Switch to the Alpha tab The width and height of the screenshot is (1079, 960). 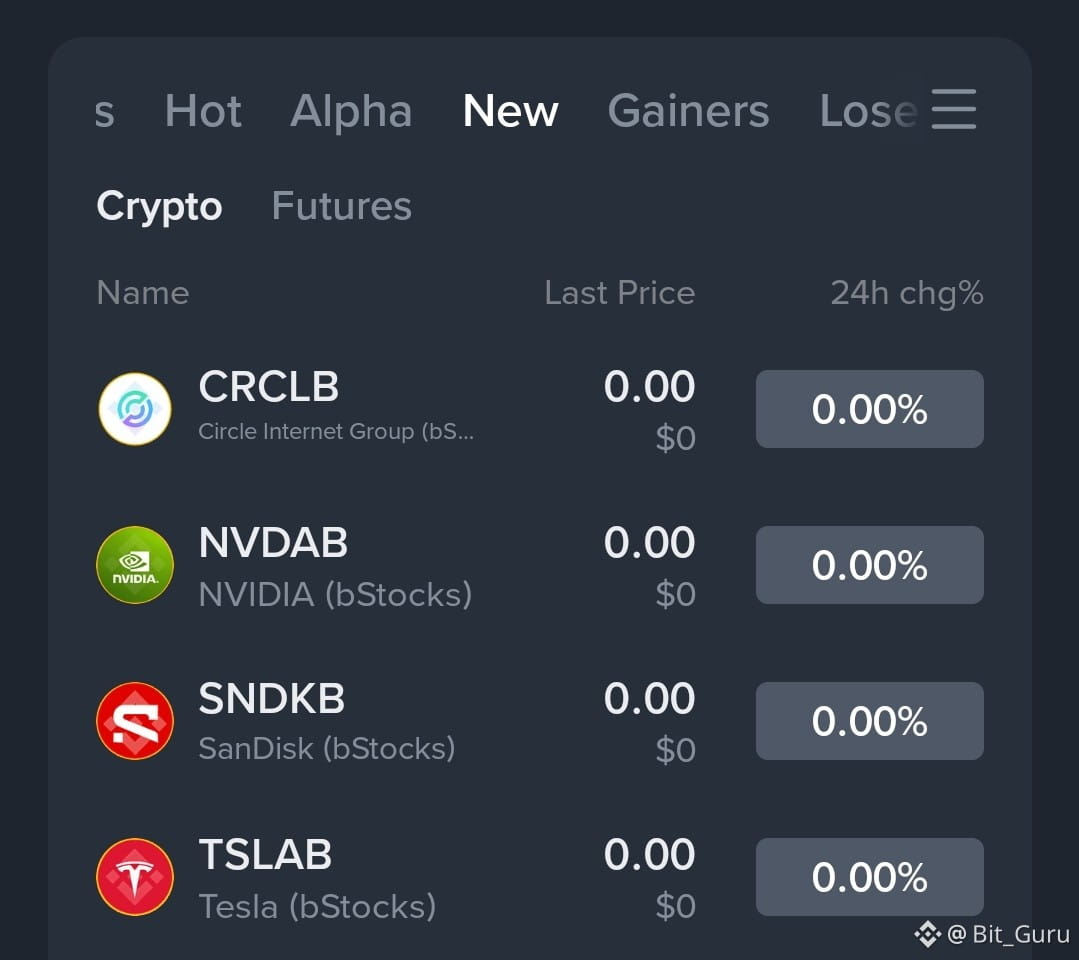(351, 111)
